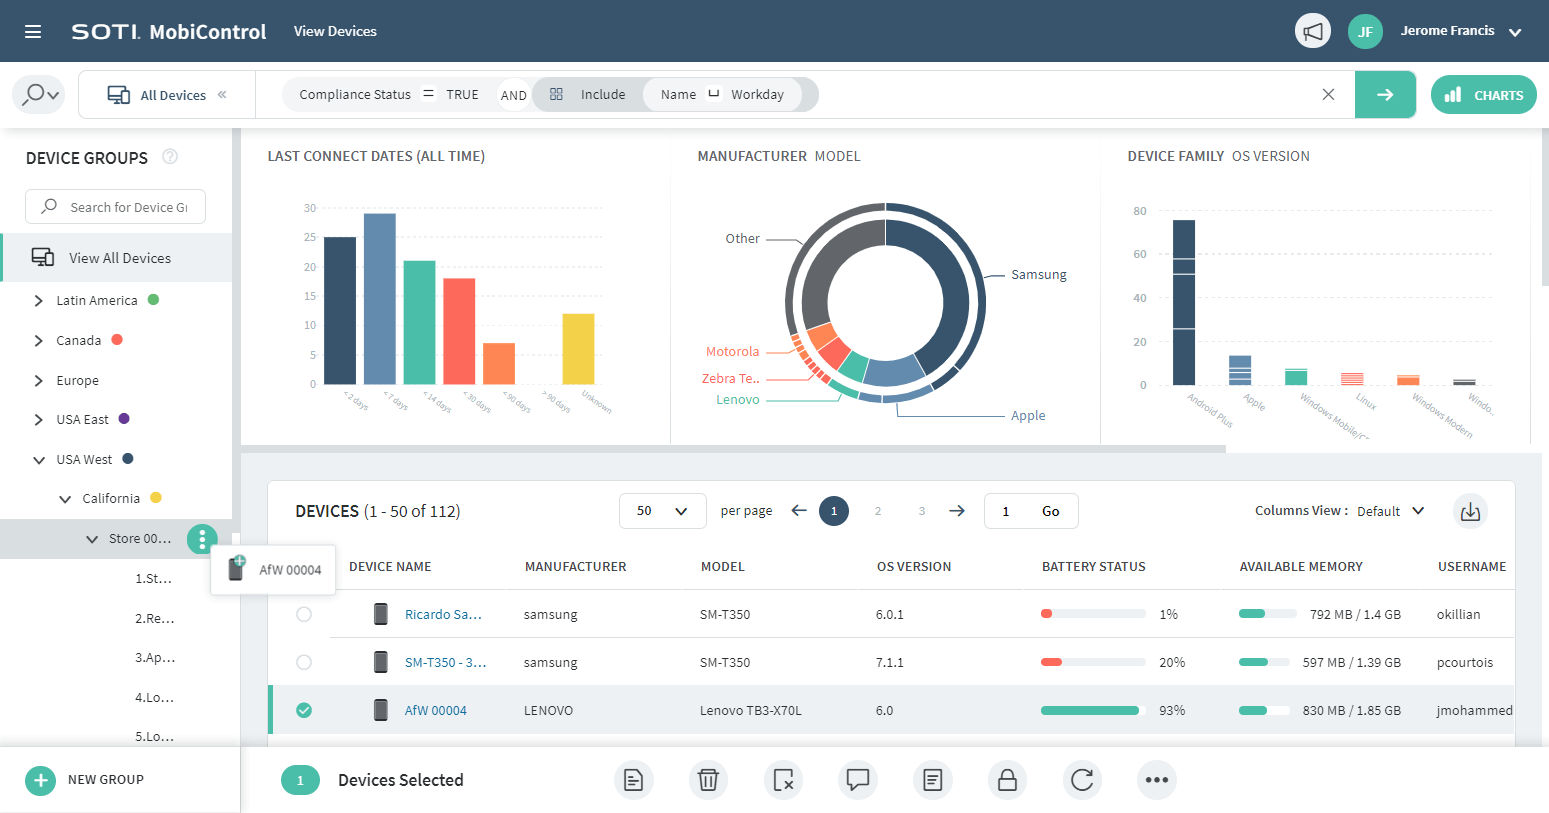Click the announcements megaphone icon
This screenshot has height=813, width=1549.
(x=1312, y=30)
